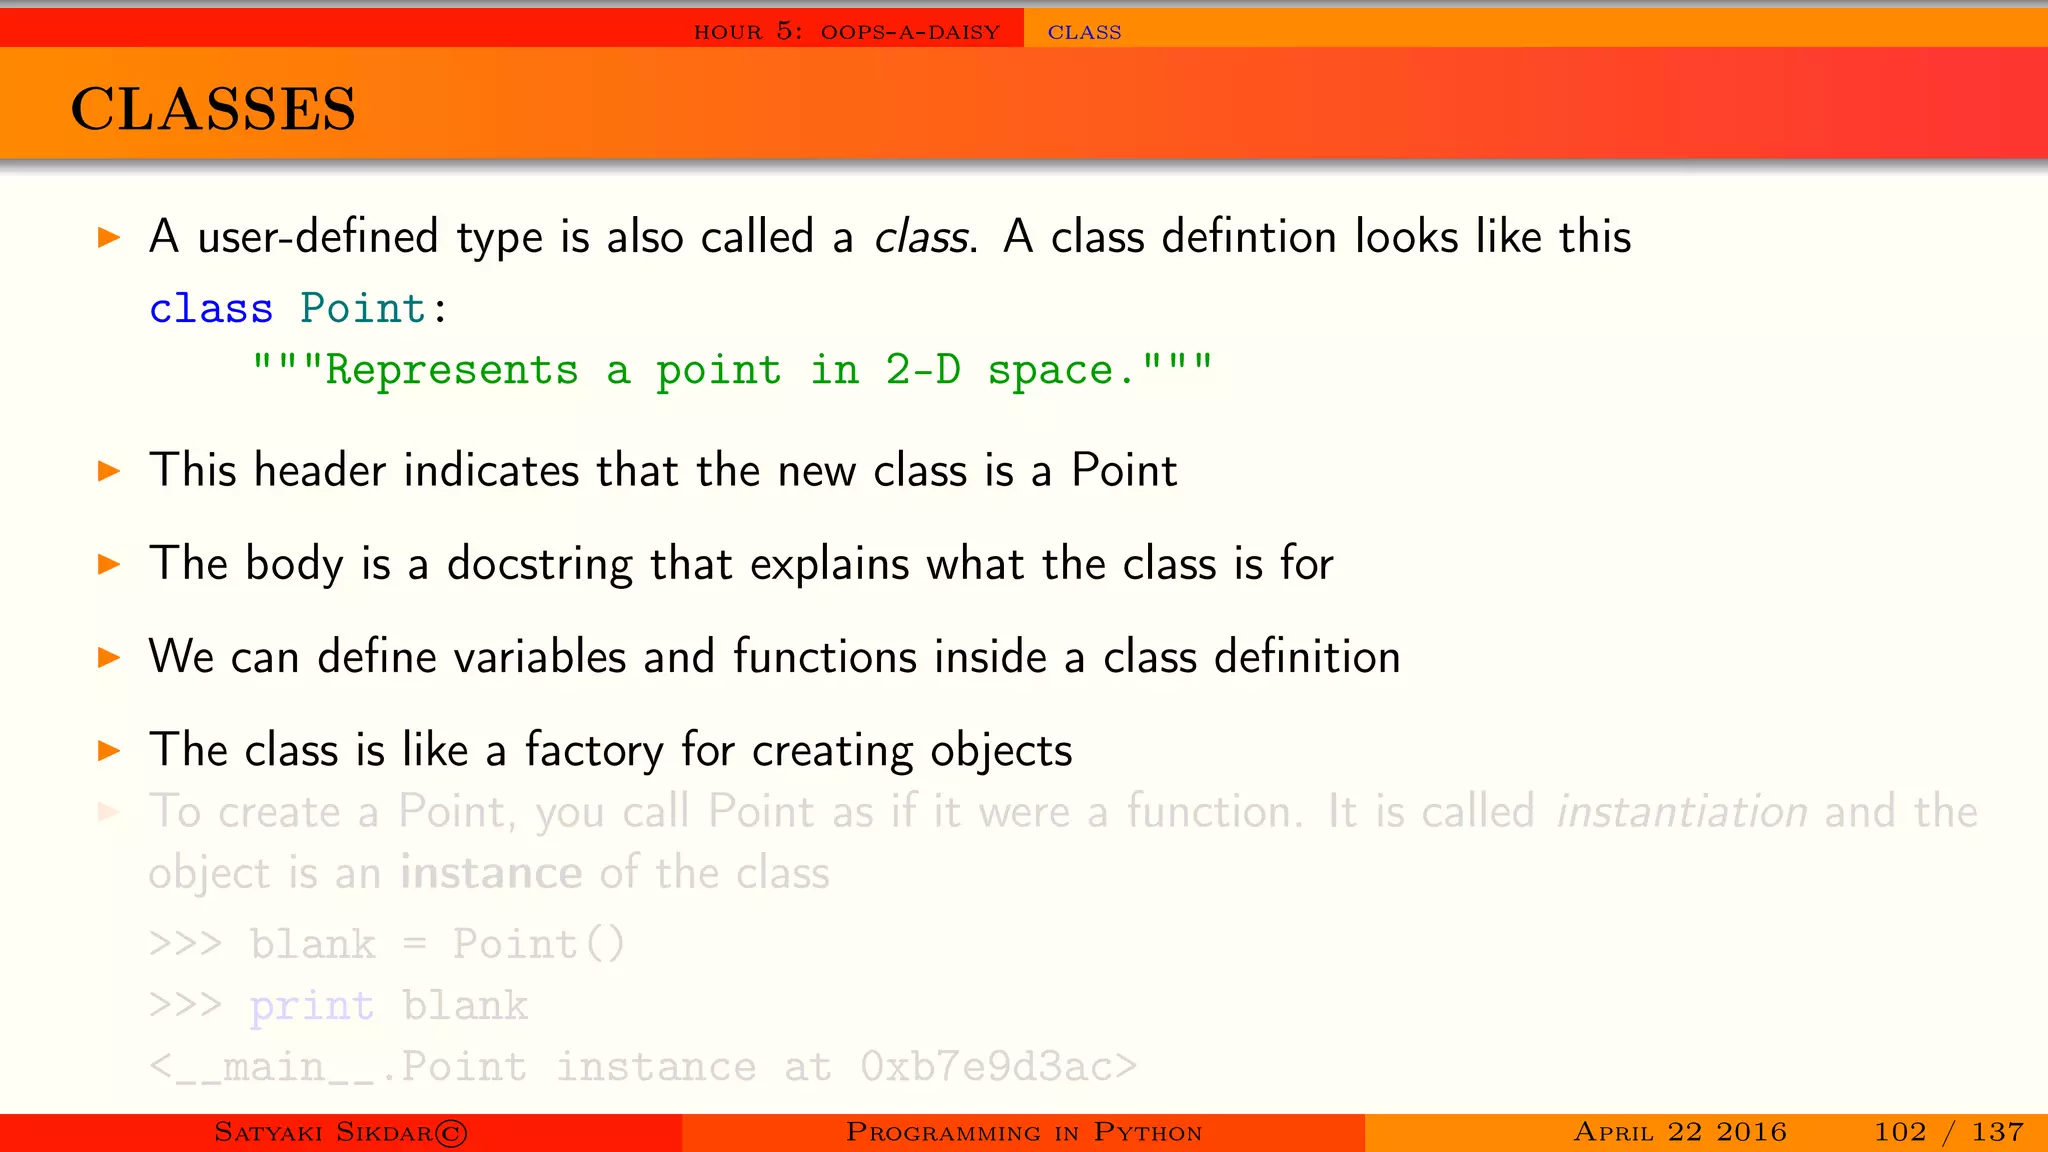Click the faded italic word 'instantiation'

1682,812
